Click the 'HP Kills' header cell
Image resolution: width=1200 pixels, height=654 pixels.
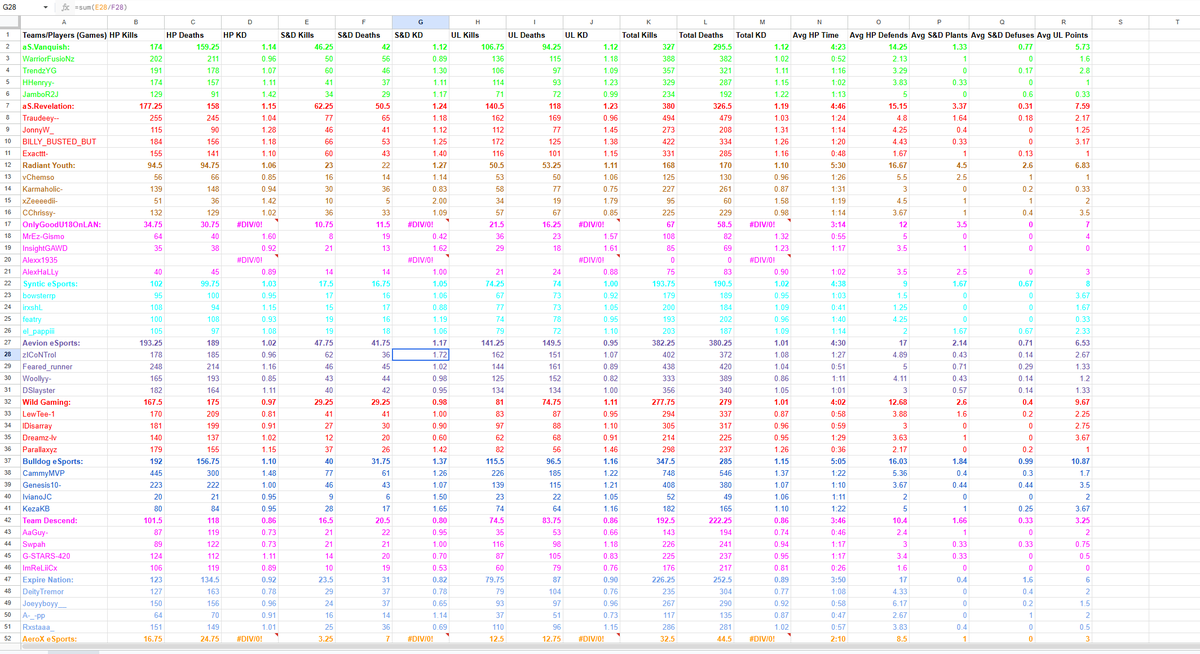[x=137, y=34]
